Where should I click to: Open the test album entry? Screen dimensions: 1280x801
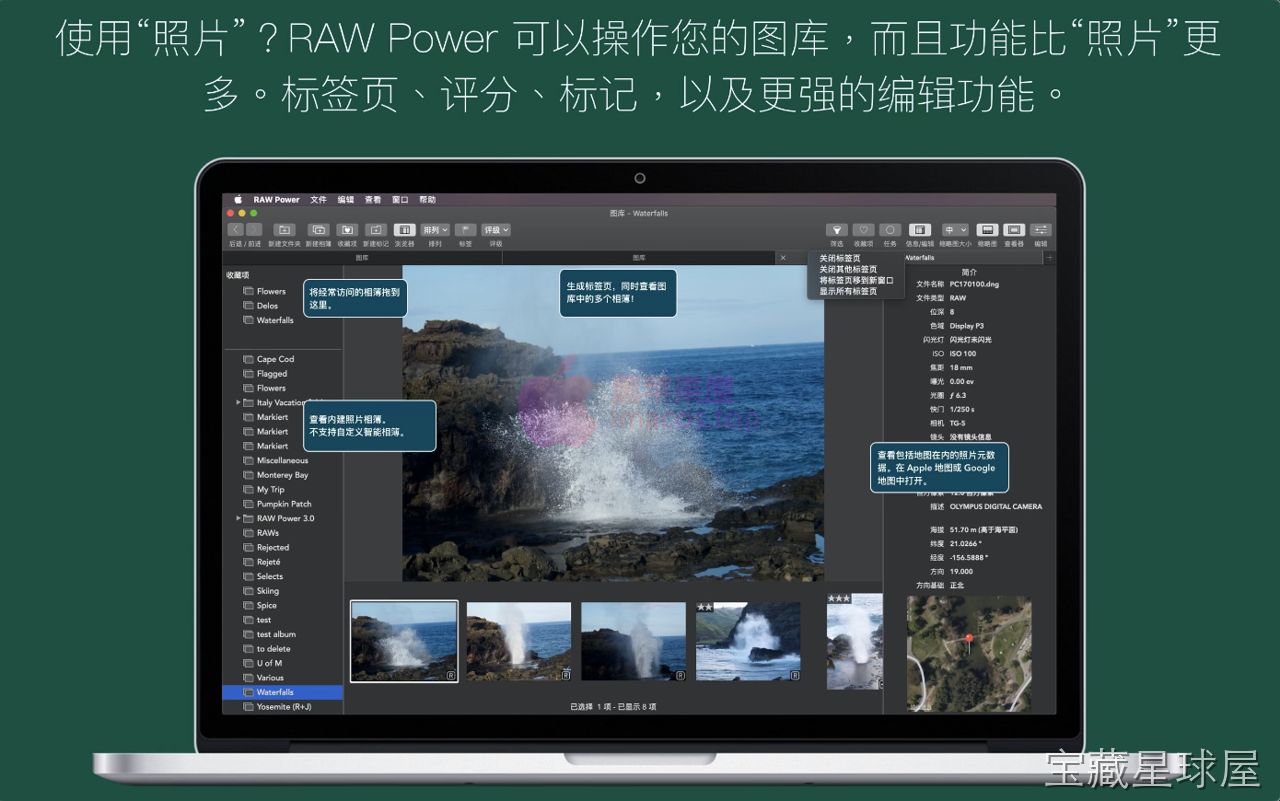click(x=276, y=634)
